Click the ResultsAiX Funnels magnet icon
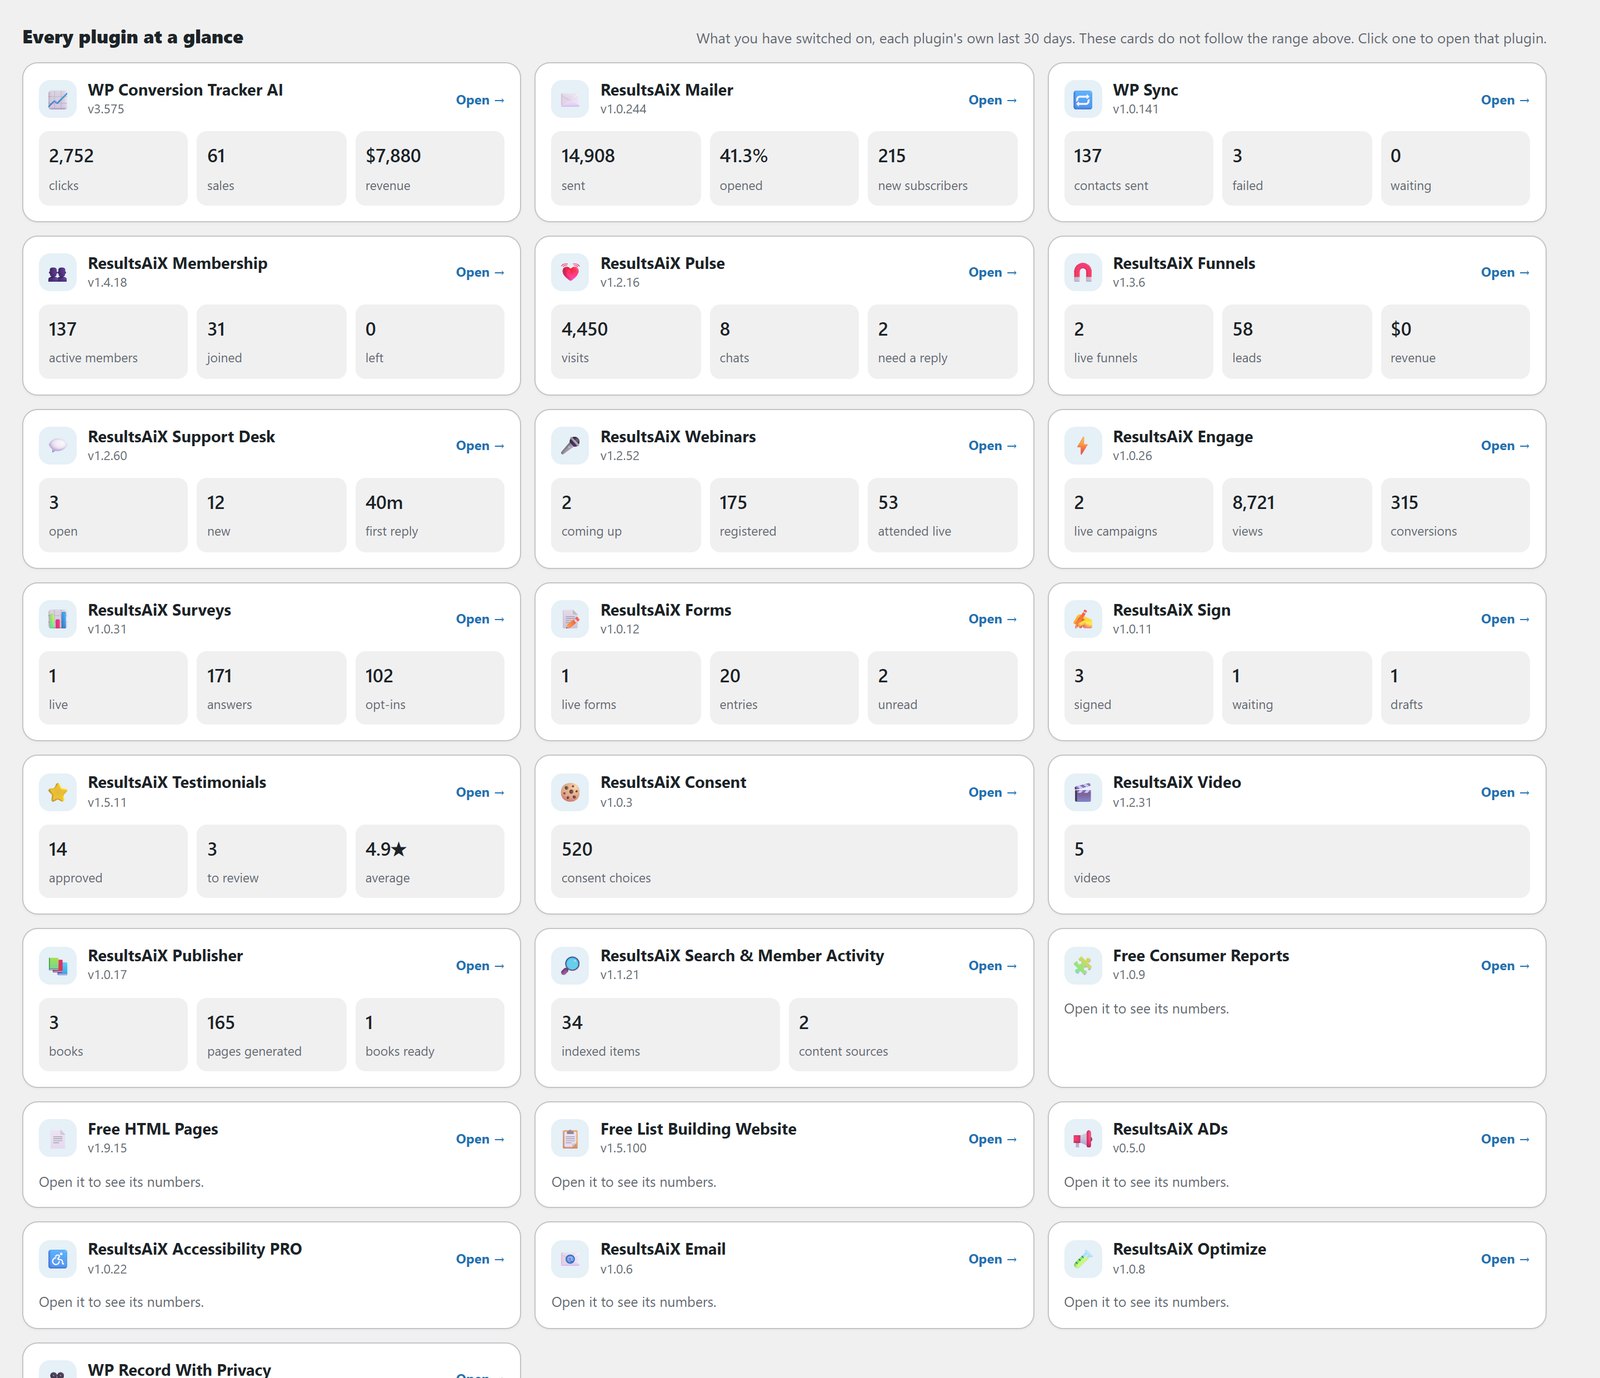 pos(1083,272)
